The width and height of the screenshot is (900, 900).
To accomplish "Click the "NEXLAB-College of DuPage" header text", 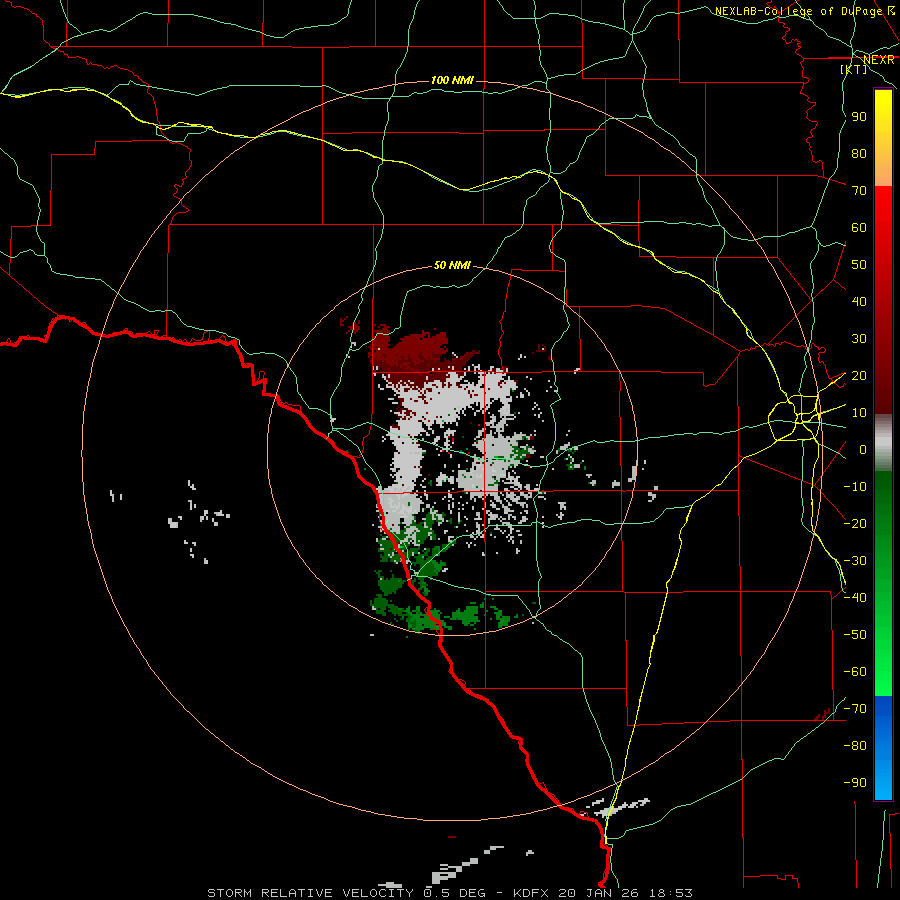I will 799,11.
